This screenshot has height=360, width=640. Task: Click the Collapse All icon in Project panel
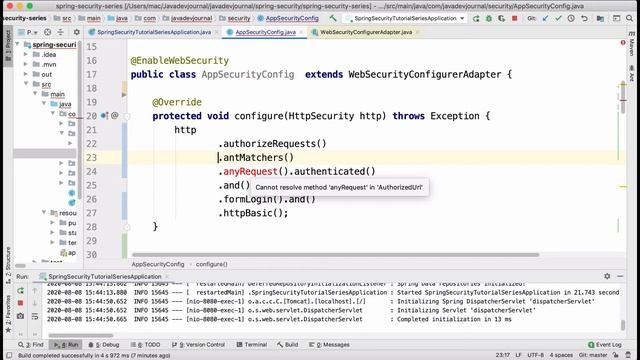point(60,32)
